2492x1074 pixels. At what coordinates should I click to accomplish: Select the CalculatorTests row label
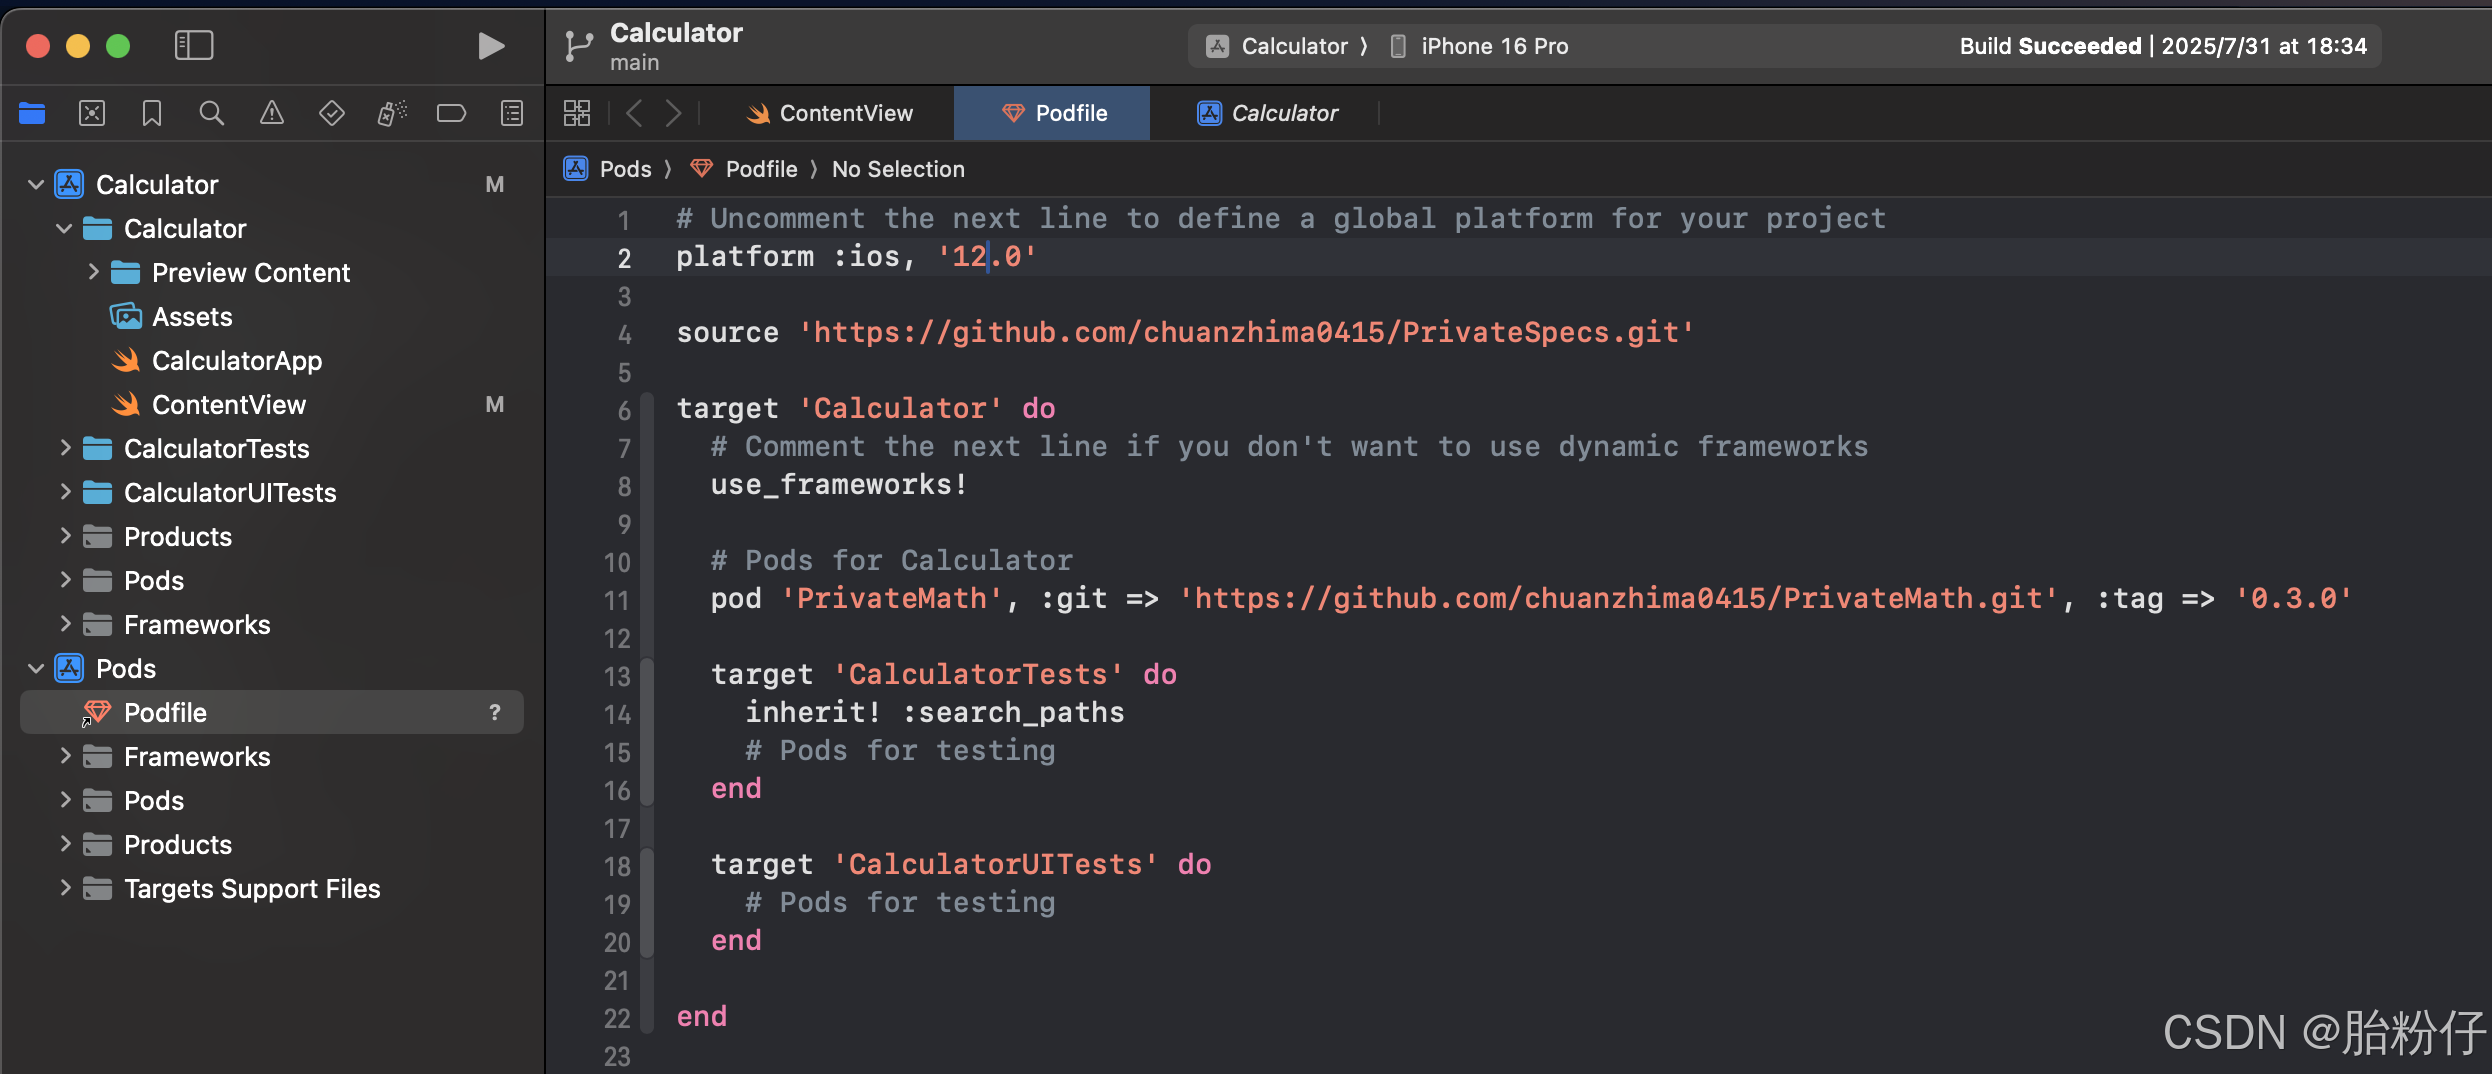coord(216,449)
